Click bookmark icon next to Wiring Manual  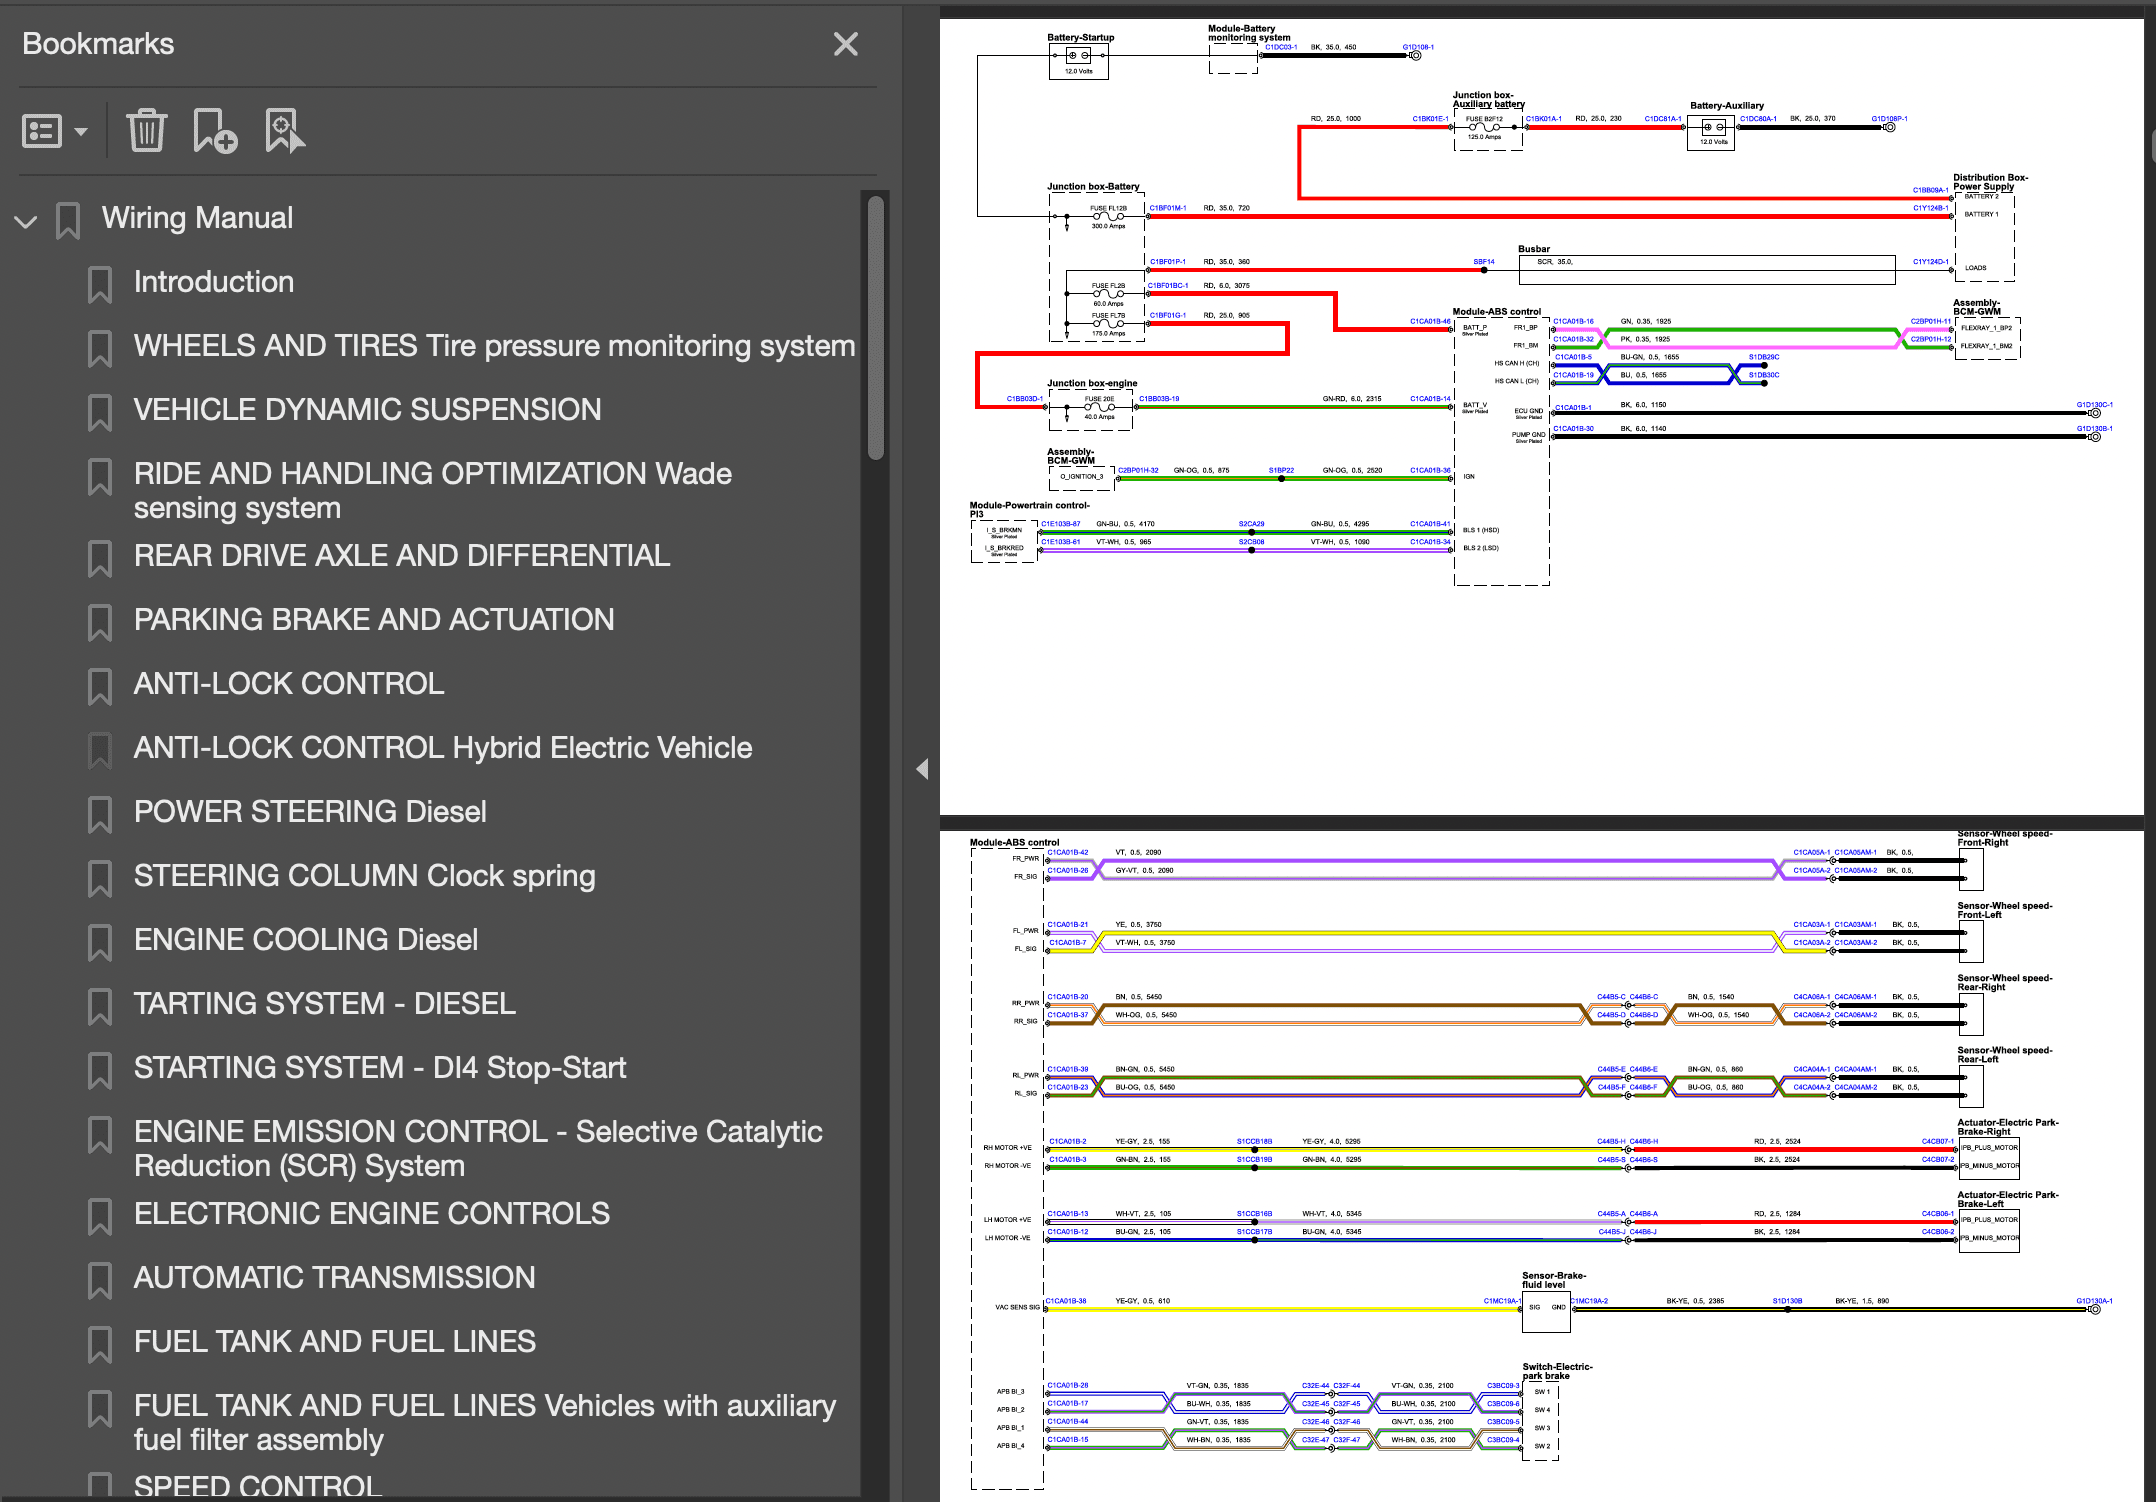pos(68,220)
